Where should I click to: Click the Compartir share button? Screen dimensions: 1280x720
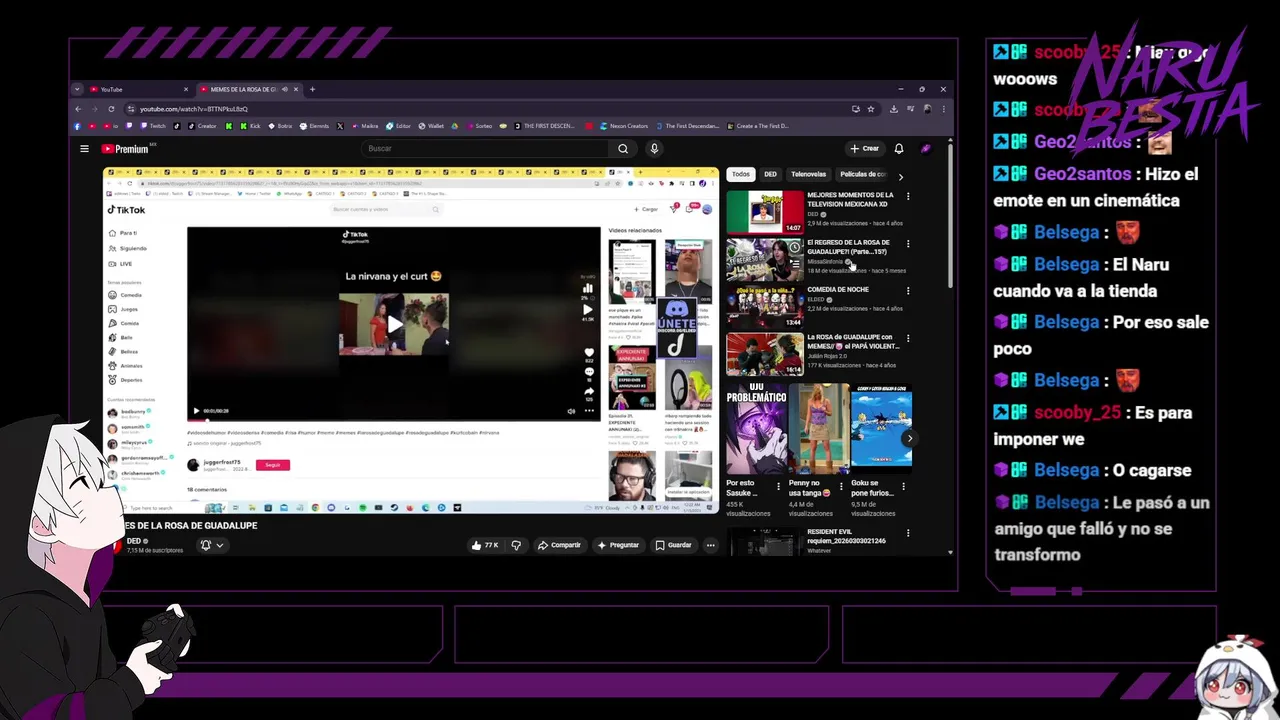tap(559, 545)
